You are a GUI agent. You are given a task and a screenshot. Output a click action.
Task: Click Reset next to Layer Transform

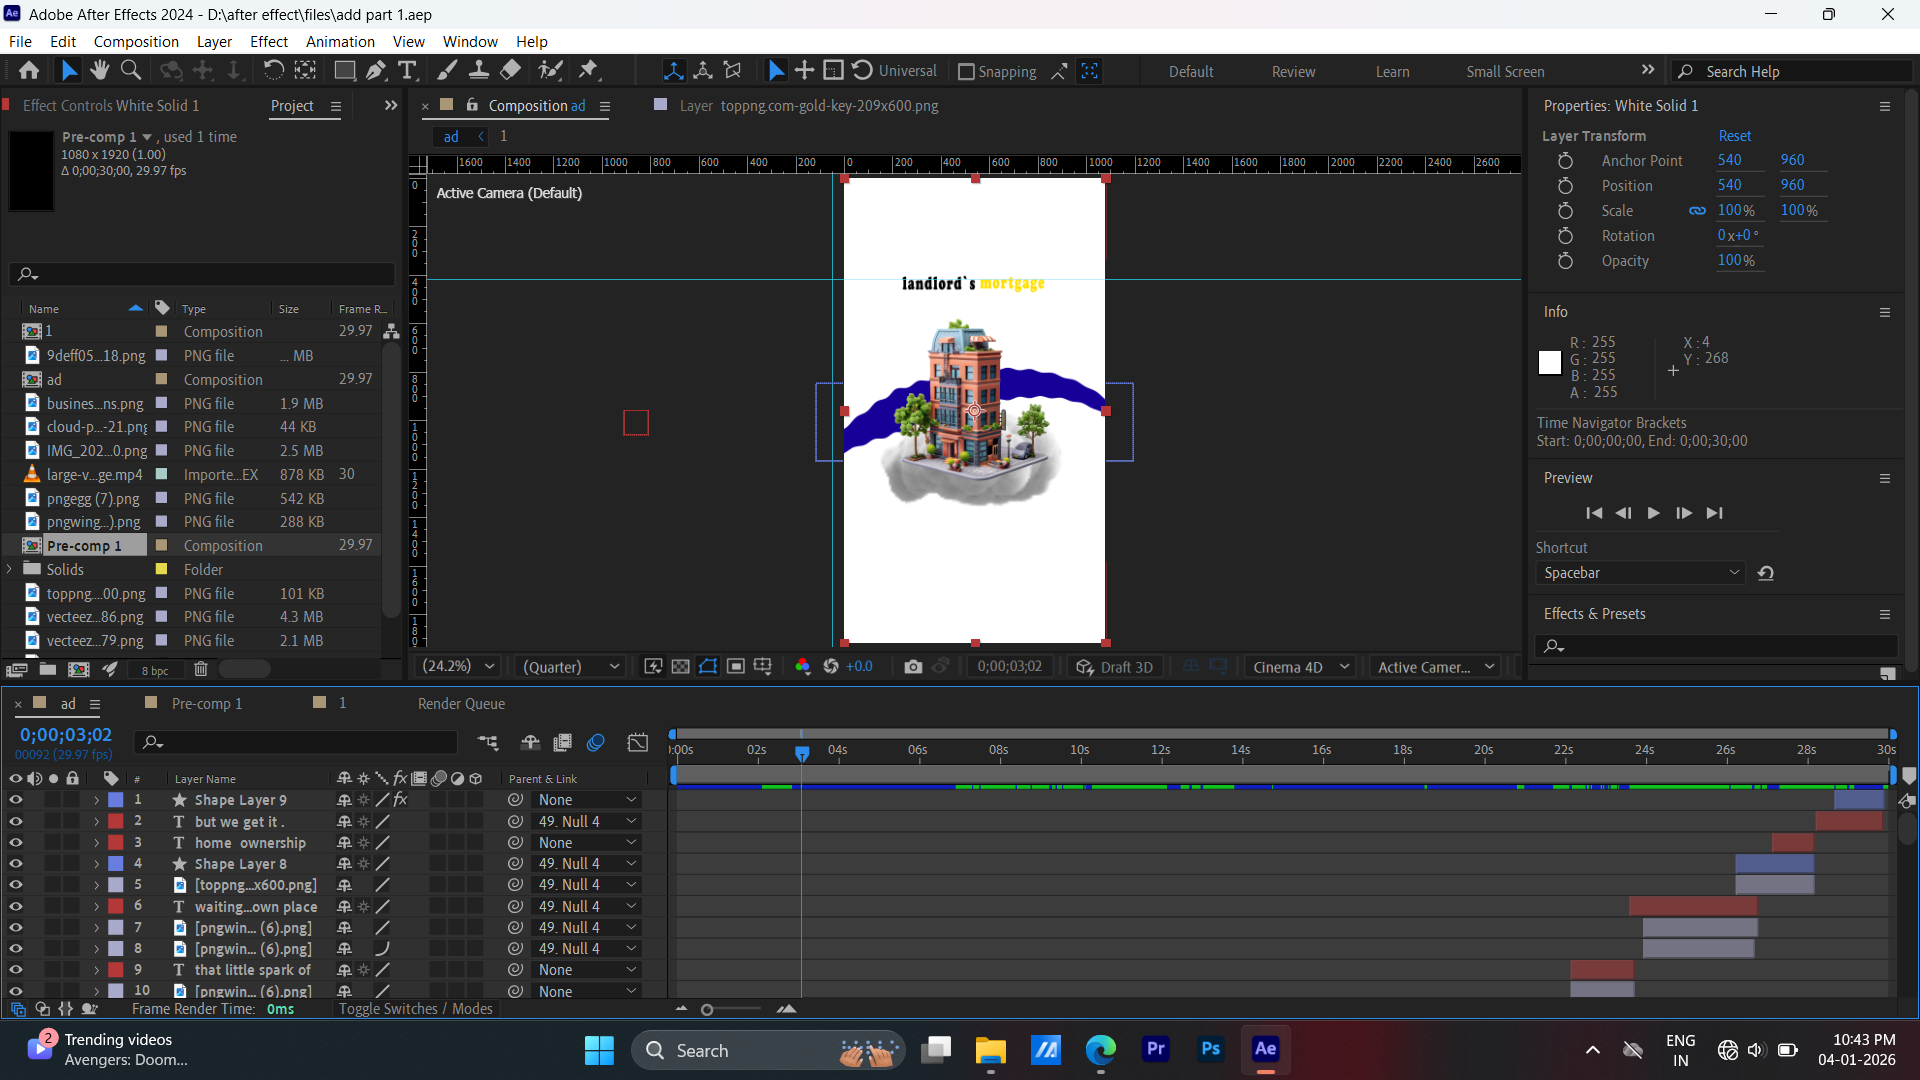[x=1735, y=135]
